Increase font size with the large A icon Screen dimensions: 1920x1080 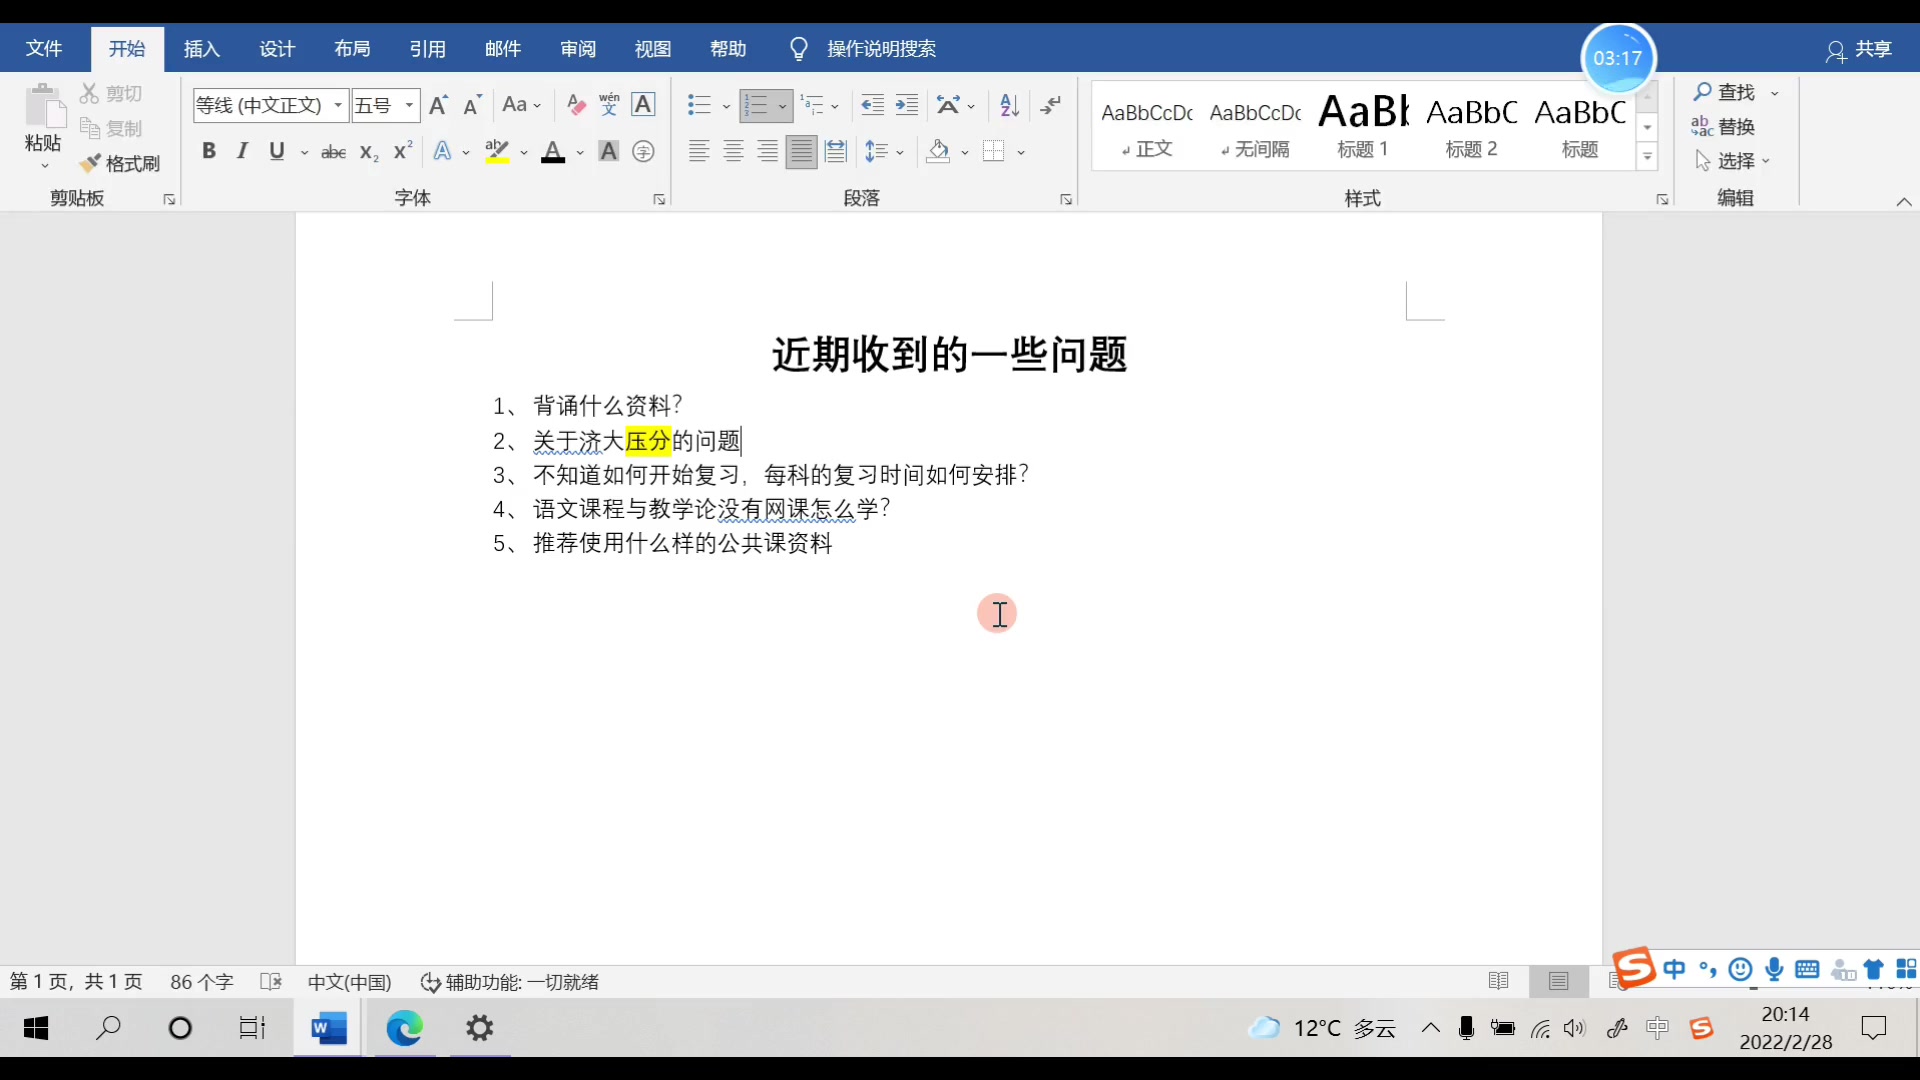pyautogui.click(x=438, y=105)
